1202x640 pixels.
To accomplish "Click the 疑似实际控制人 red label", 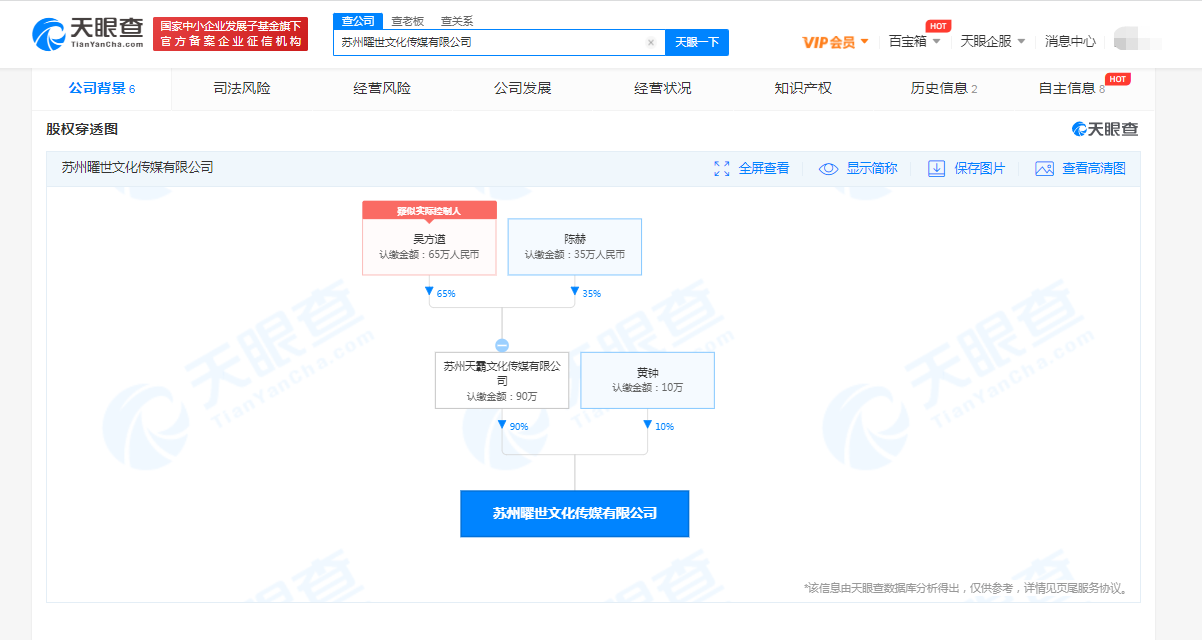I will pos(429,211).
